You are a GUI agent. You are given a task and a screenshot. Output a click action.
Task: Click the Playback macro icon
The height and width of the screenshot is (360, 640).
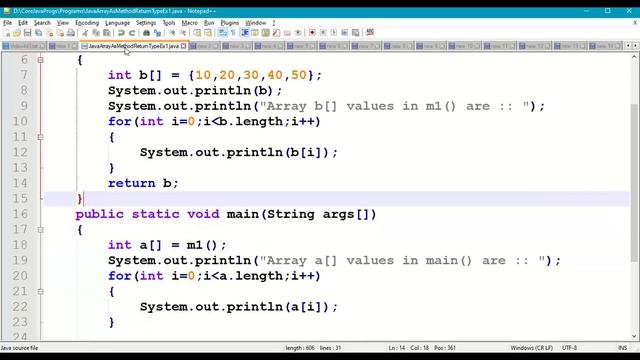[333, 33]
